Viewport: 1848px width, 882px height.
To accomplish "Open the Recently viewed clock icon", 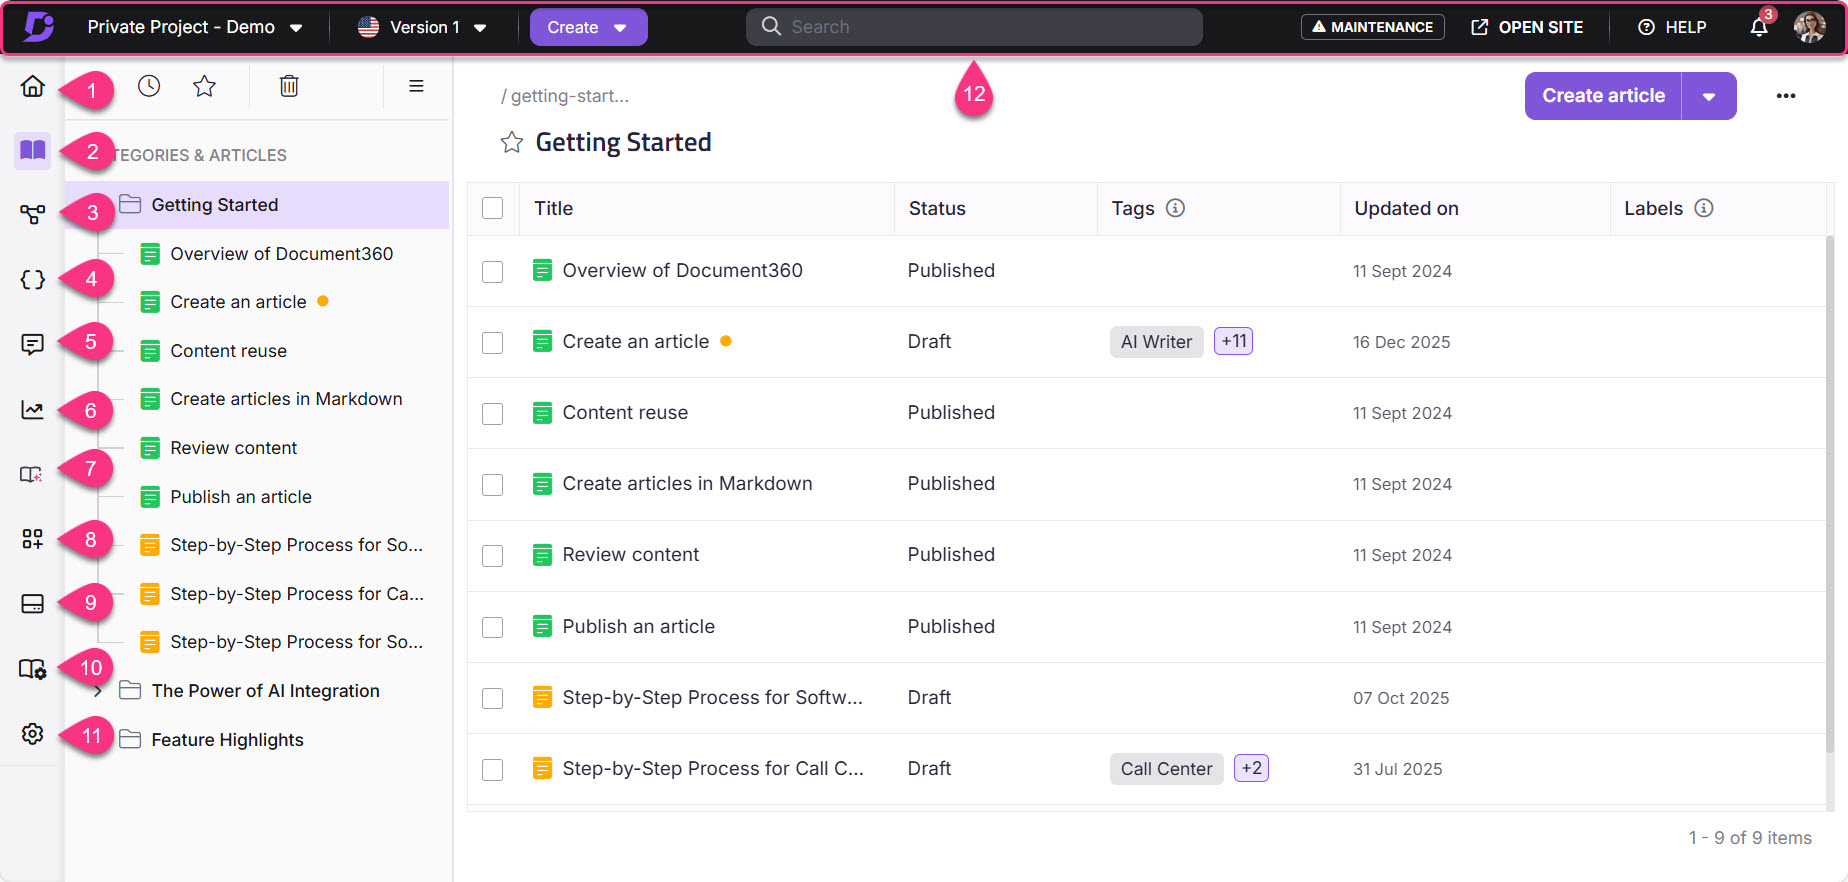I will (149, 86).
